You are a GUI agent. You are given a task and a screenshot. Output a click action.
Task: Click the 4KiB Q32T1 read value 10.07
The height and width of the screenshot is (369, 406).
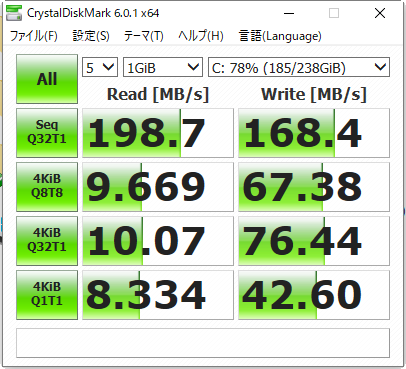[x=158, y=241]
